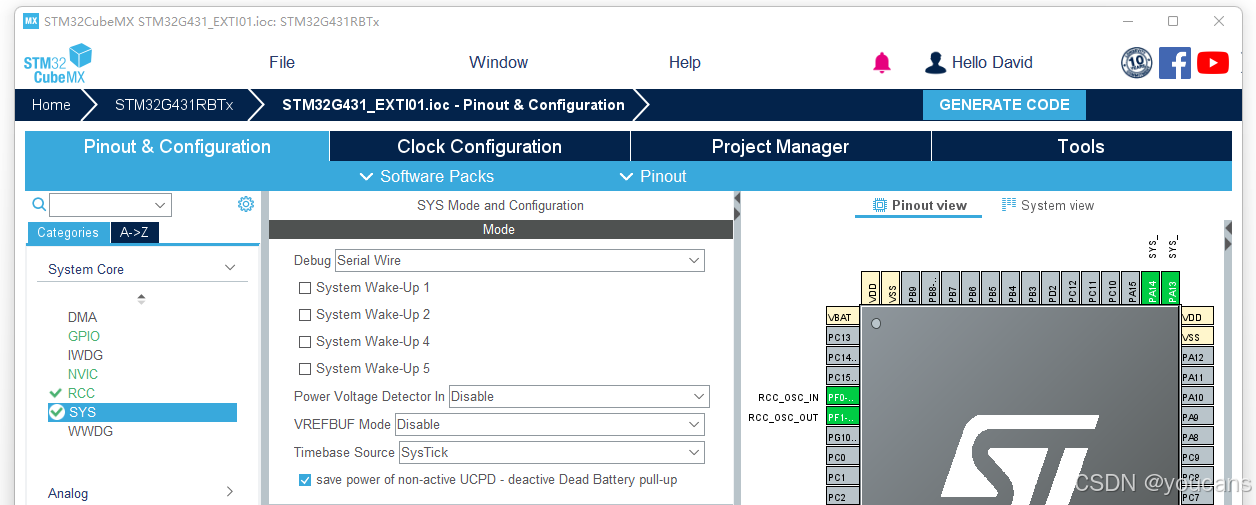Click pin PA10 on chip
The image size is (1256, 505).
(1197, 397)
